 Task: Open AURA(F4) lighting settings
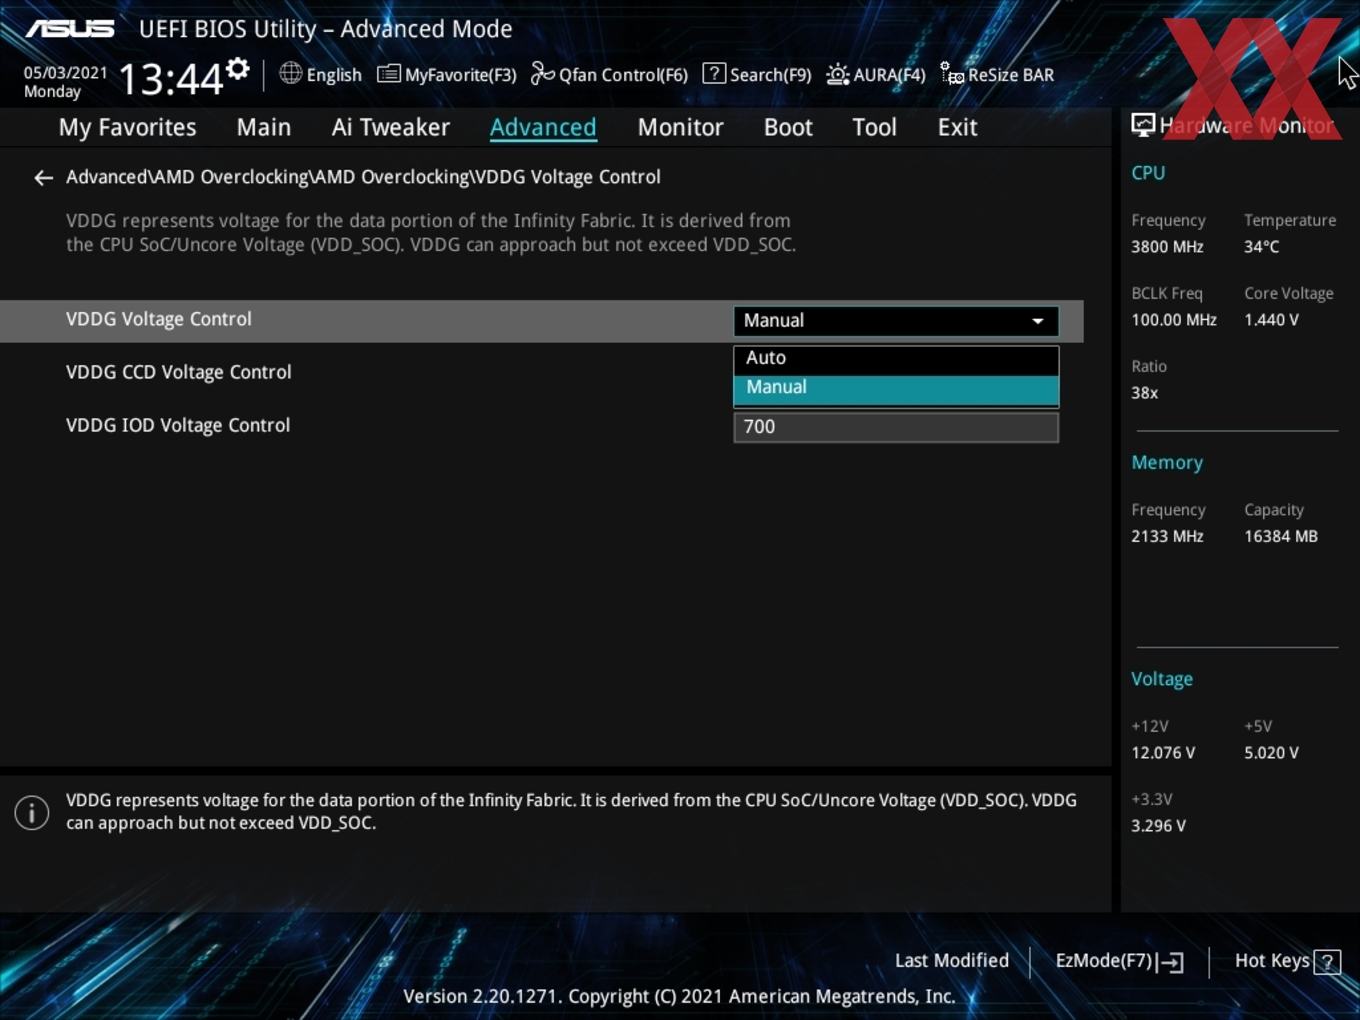point(876,74)
